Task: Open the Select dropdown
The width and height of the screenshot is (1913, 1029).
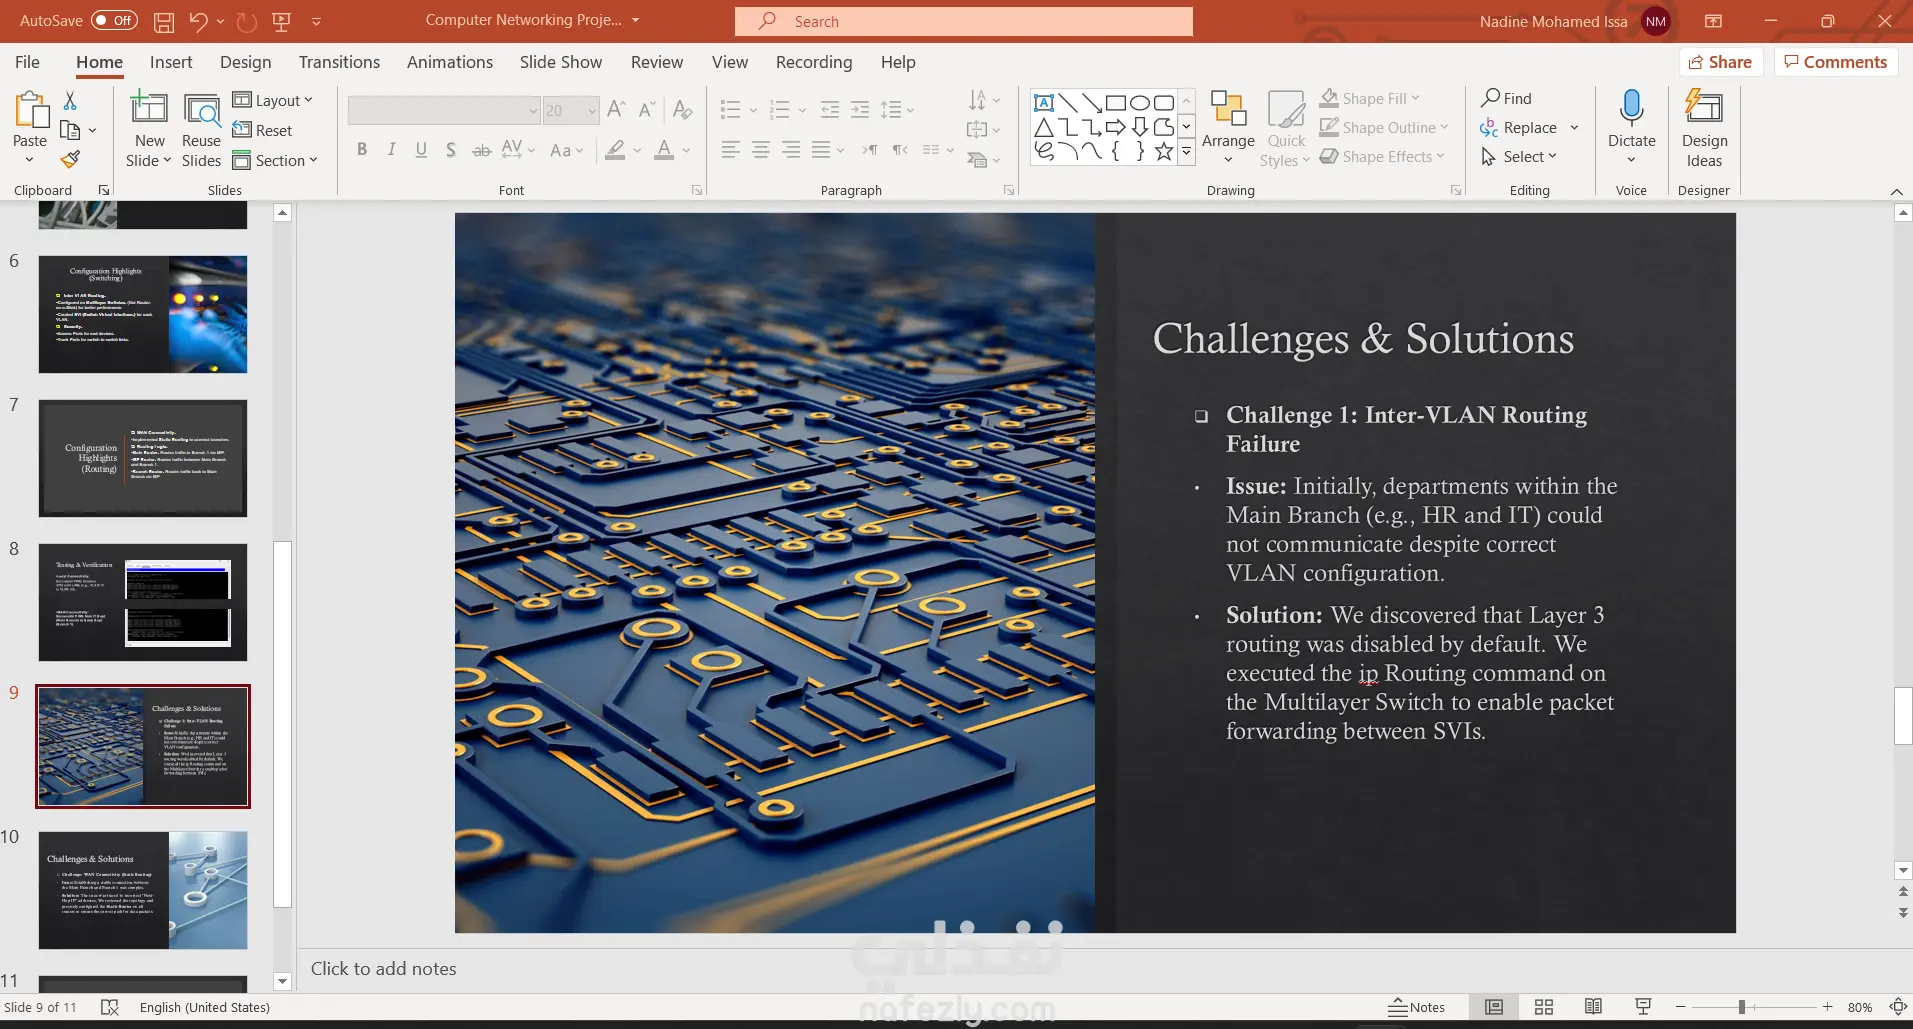Action: click(1519, 156)
